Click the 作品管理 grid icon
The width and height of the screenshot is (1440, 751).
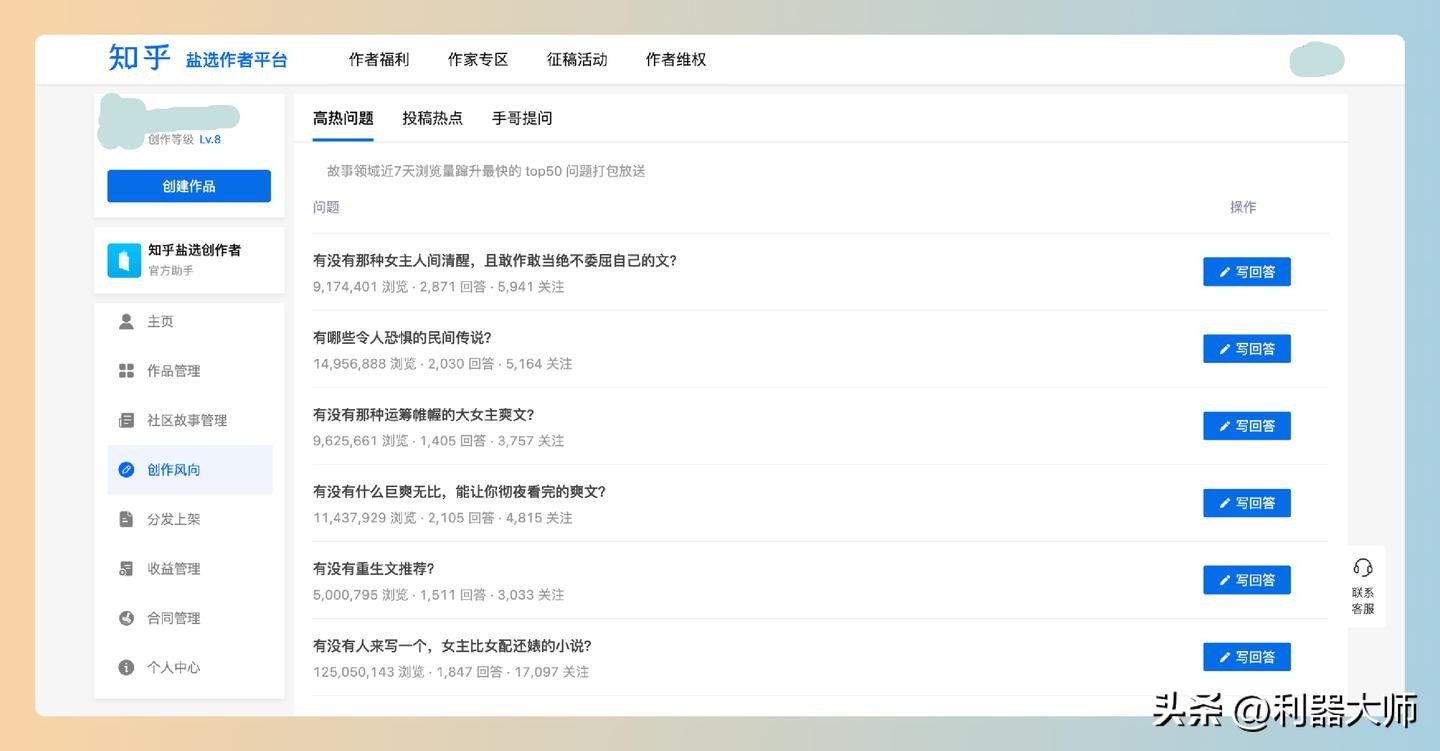[x=126, y=371]
